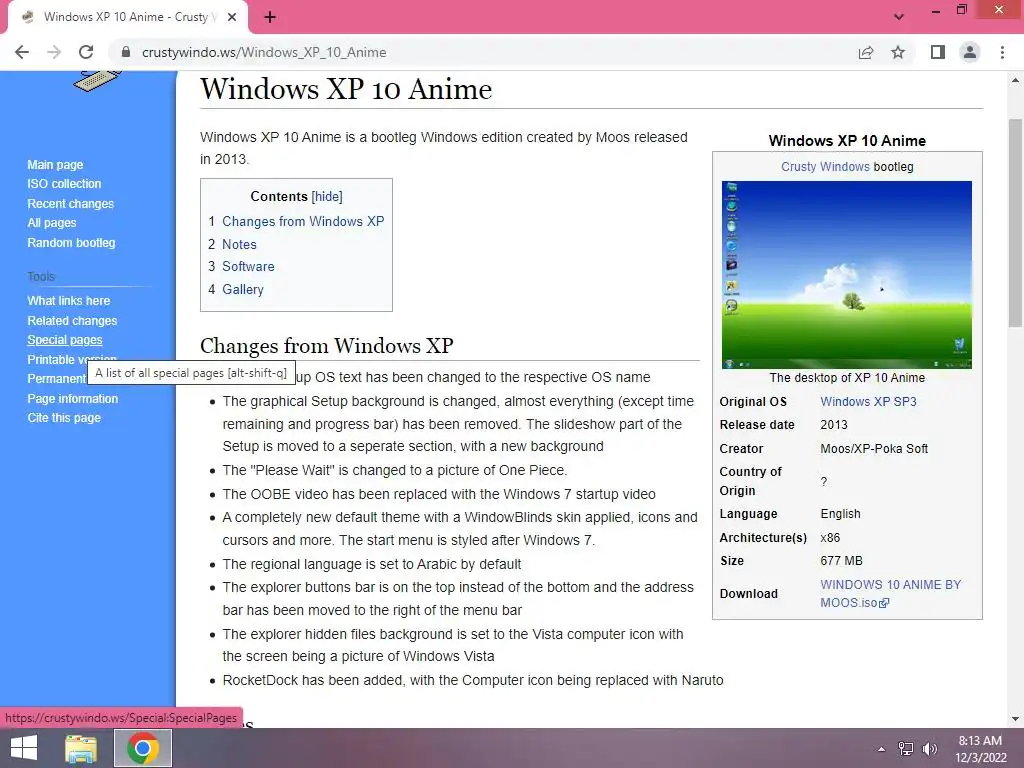Click Cite this page

point(64,417)
